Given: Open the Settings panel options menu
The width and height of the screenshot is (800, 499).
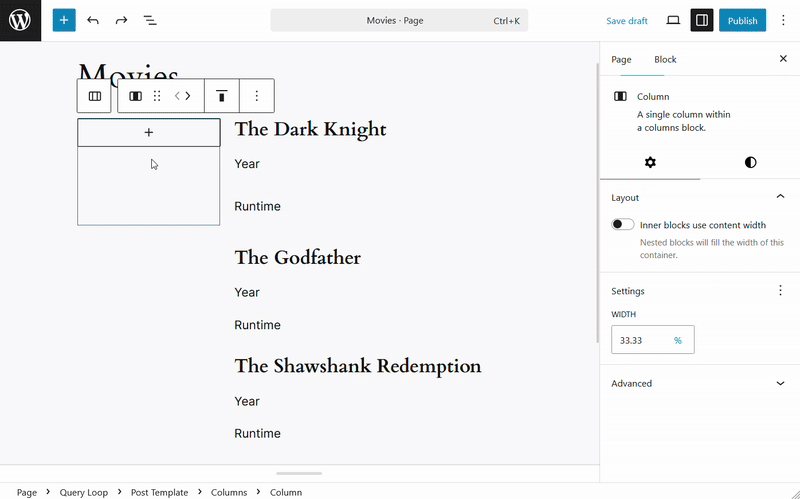Looking at the screenshot, I should point(780,290).
